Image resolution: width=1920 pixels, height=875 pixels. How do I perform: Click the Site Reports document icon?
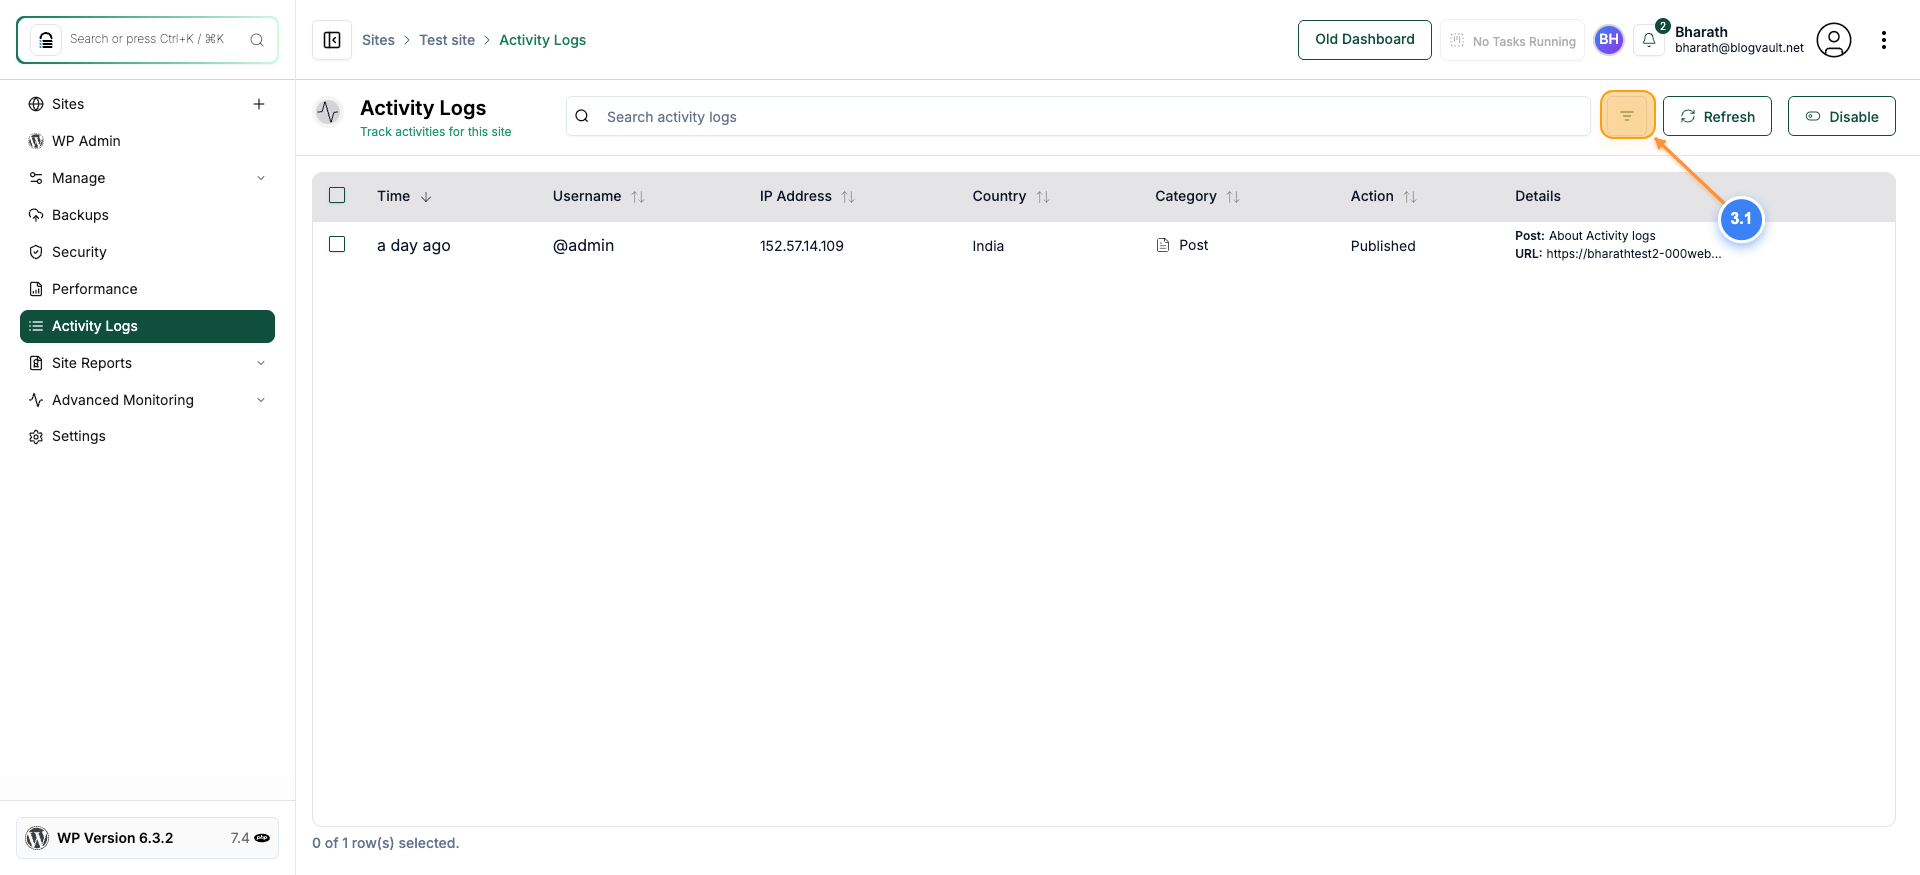[x=36, y=363]
